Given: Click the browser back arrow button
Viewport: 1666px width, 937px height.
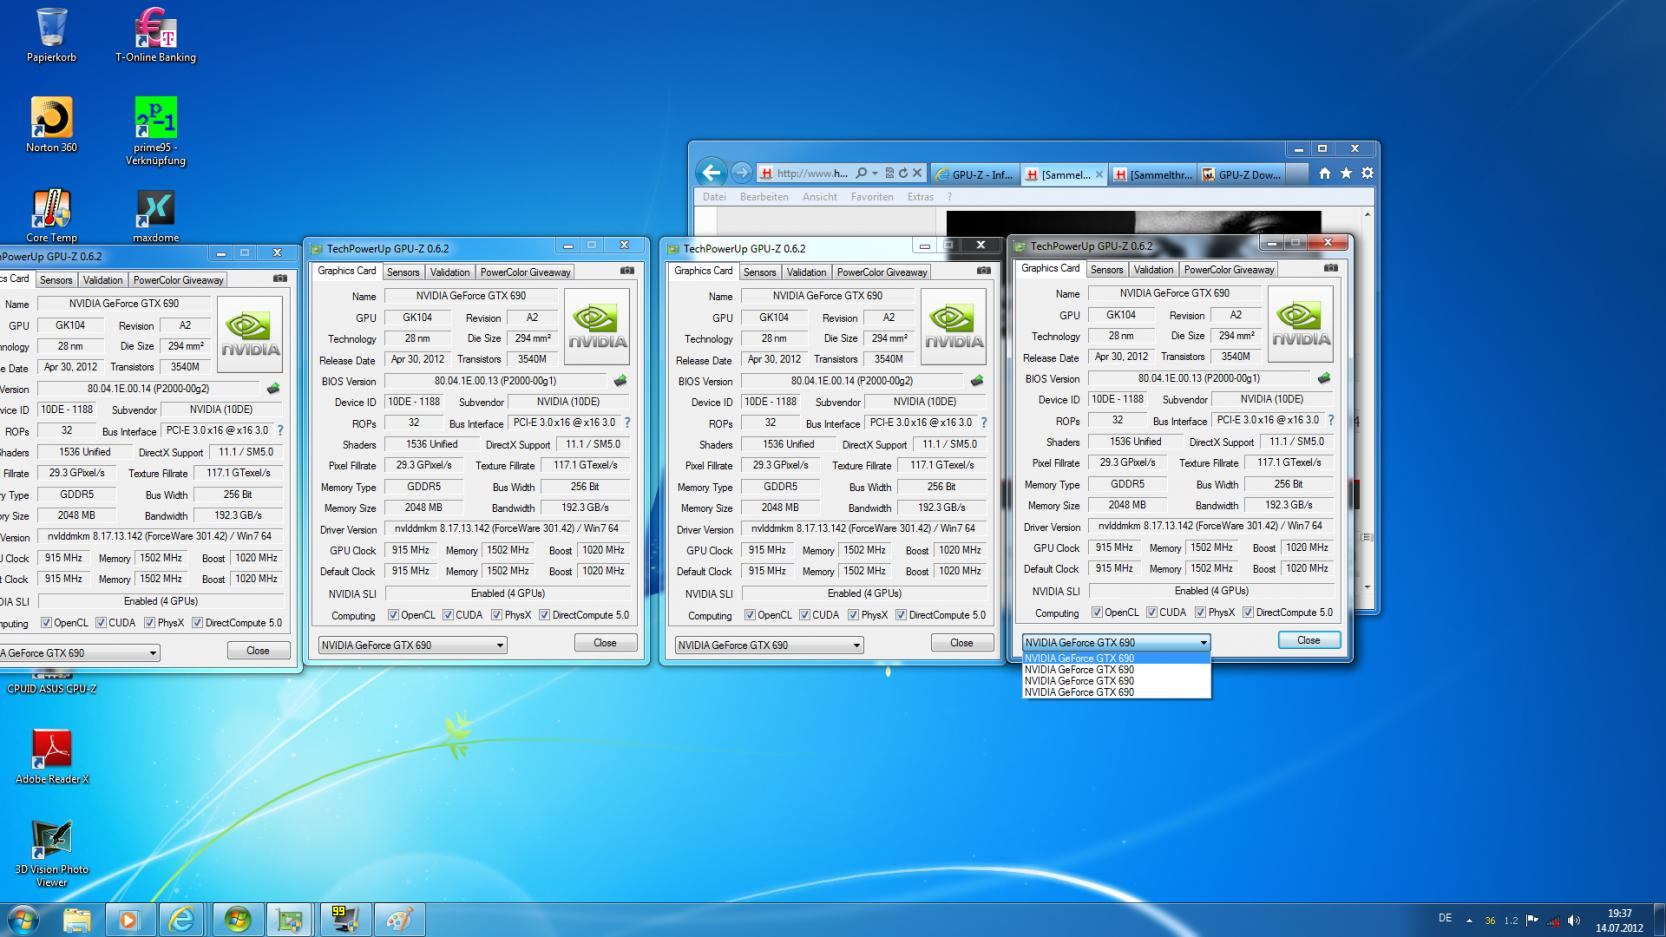Looking at the screenshot, I should click(x=710, y=173).
